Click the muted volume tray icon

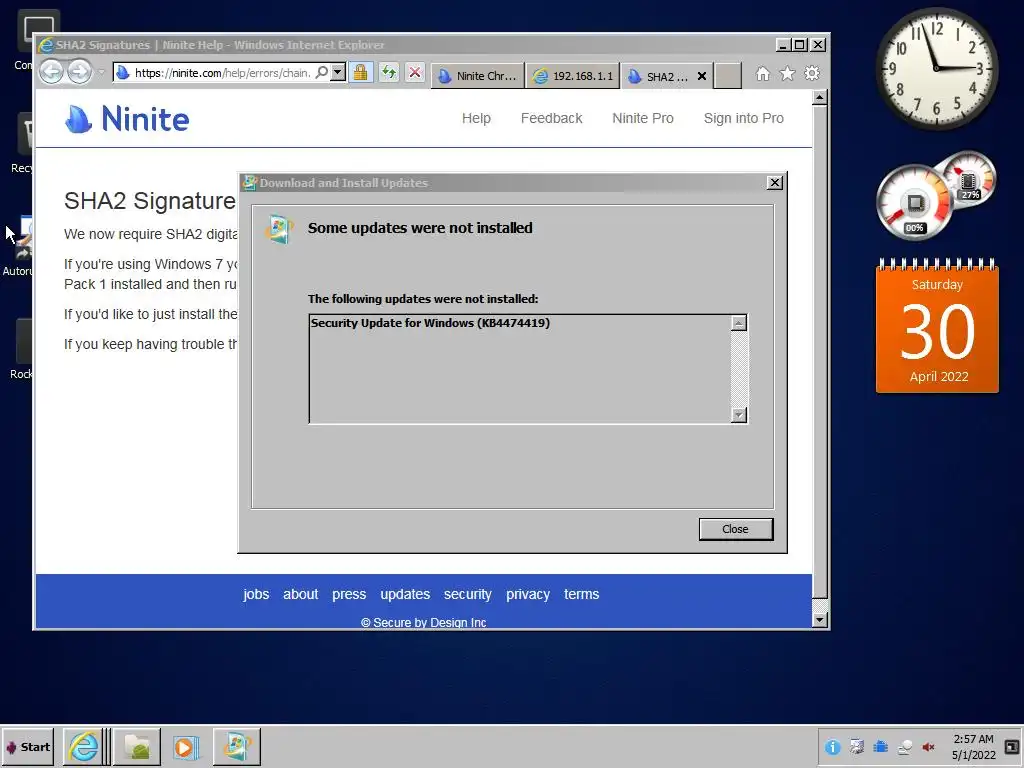(929, 747)
